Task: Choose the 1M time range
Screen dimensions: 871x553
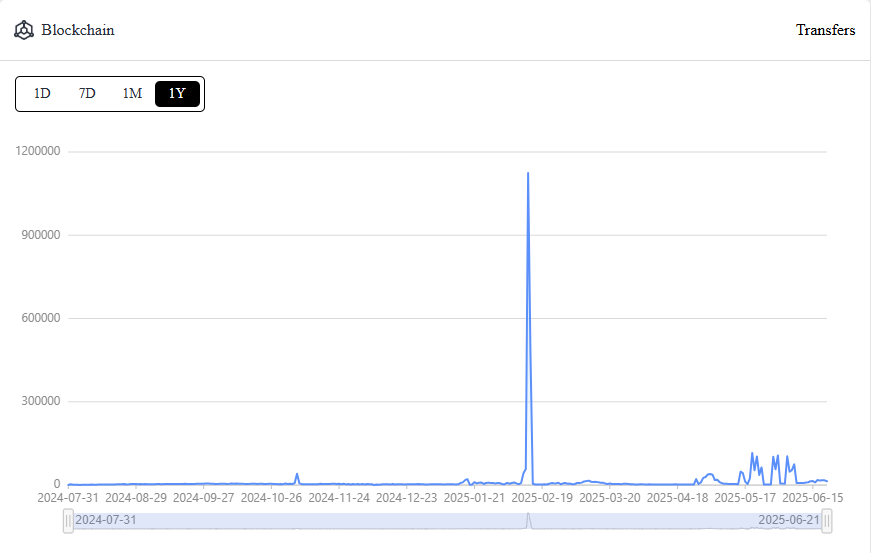Action: (x=132, y=93)
